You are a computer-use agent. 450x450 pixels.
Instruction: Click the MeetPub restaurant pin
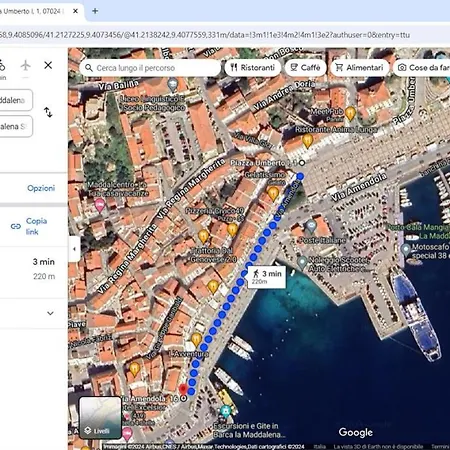click(350, 113)
